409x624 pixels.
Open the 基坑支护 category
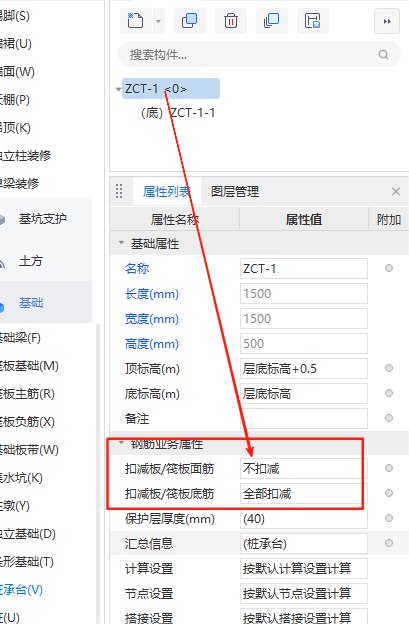tap(43, 219)
